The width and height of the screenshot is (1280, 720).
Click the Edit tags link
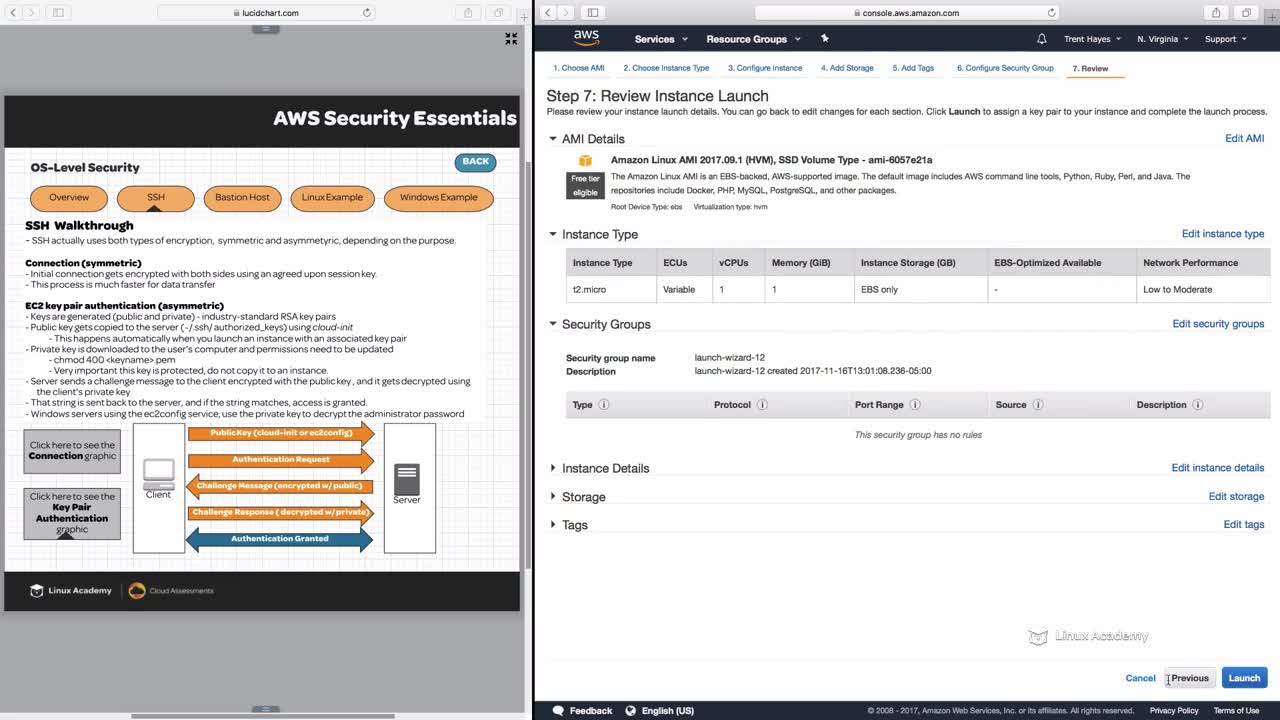click(x=1244, y=525)
